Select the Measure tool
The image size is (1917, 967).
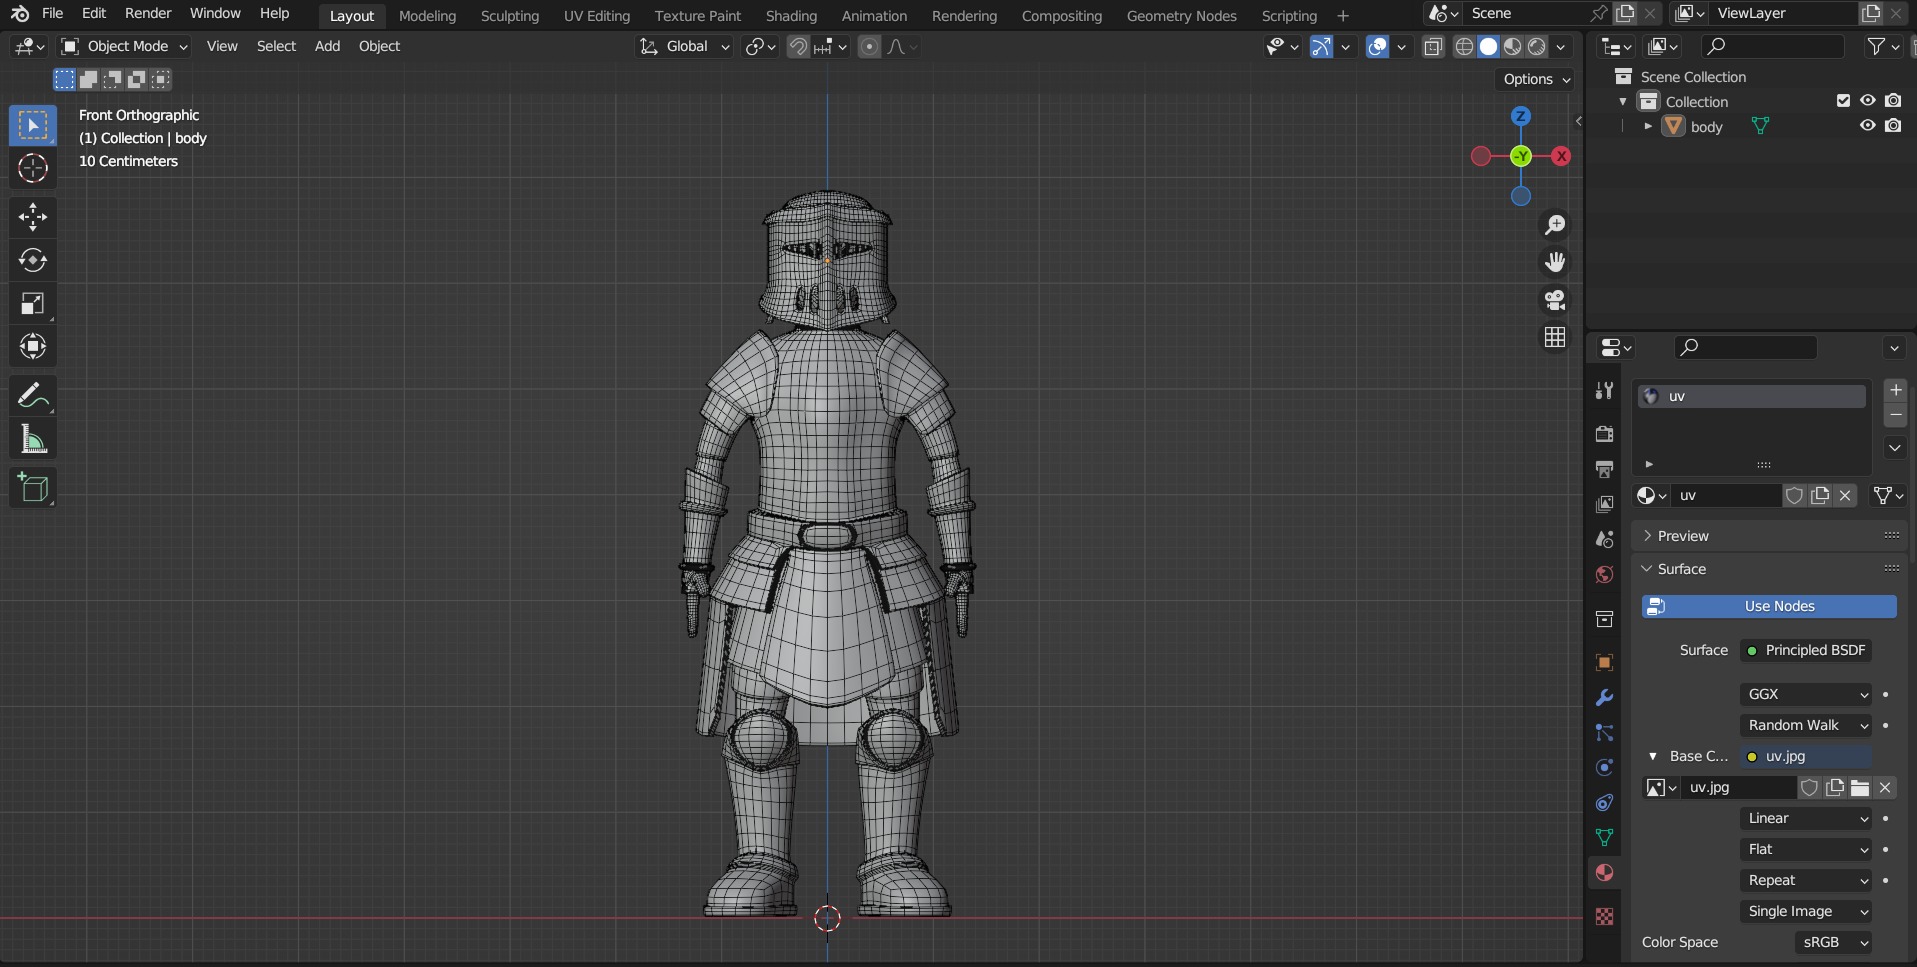tap(33, 439)
